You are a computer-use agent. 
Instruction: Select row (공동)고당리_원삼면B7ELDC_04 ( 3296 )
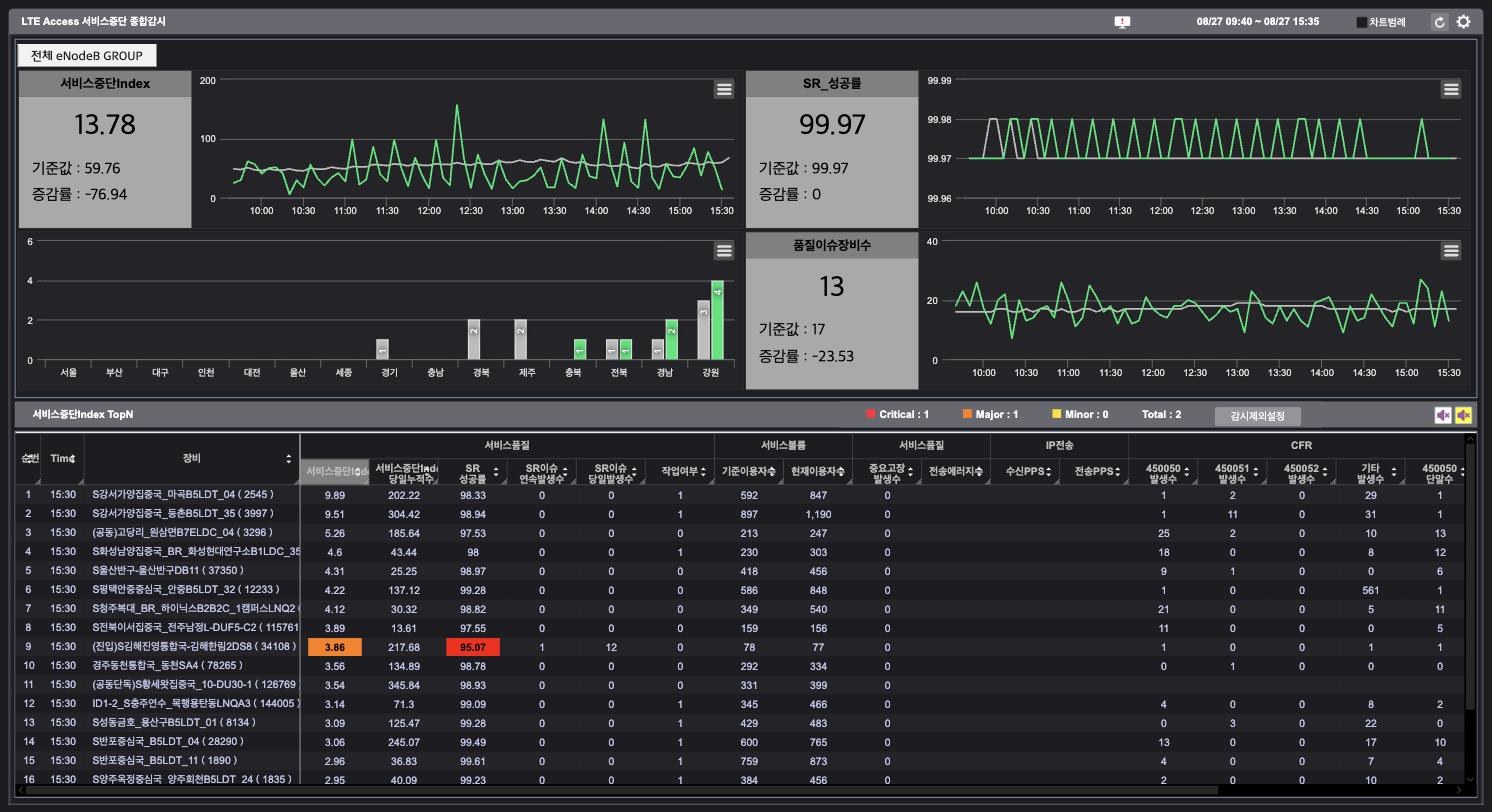(x=740, y=533)
